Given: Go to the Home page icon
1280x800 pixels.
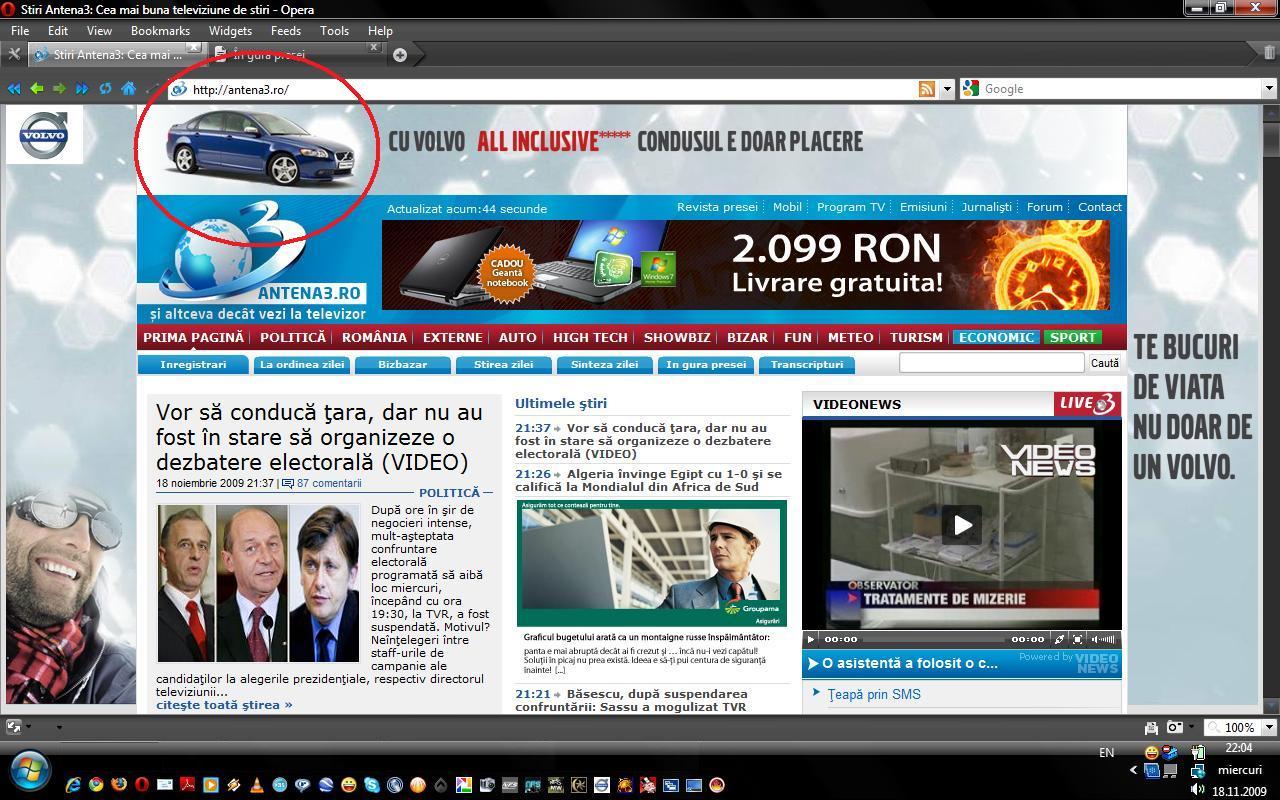Looking at the screenshot, I should pos(128,89).
